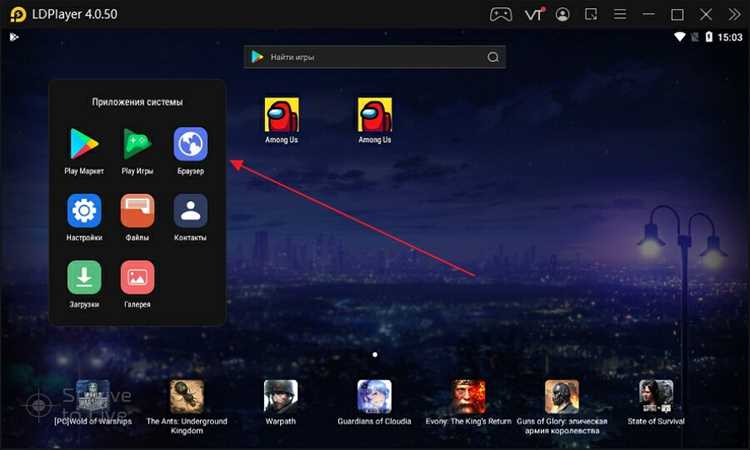750x450 pixels.
Task: Click the search magnifier icon
Action: (493, 57)
